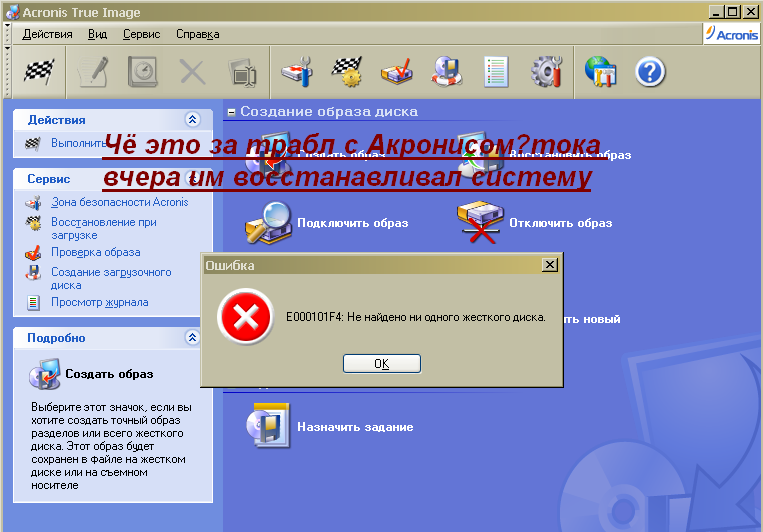Open Acronis Secure Zone toolbar icon with wrench
The width and height of the screenshot is (763, 532).
click(x=297, y=72)
